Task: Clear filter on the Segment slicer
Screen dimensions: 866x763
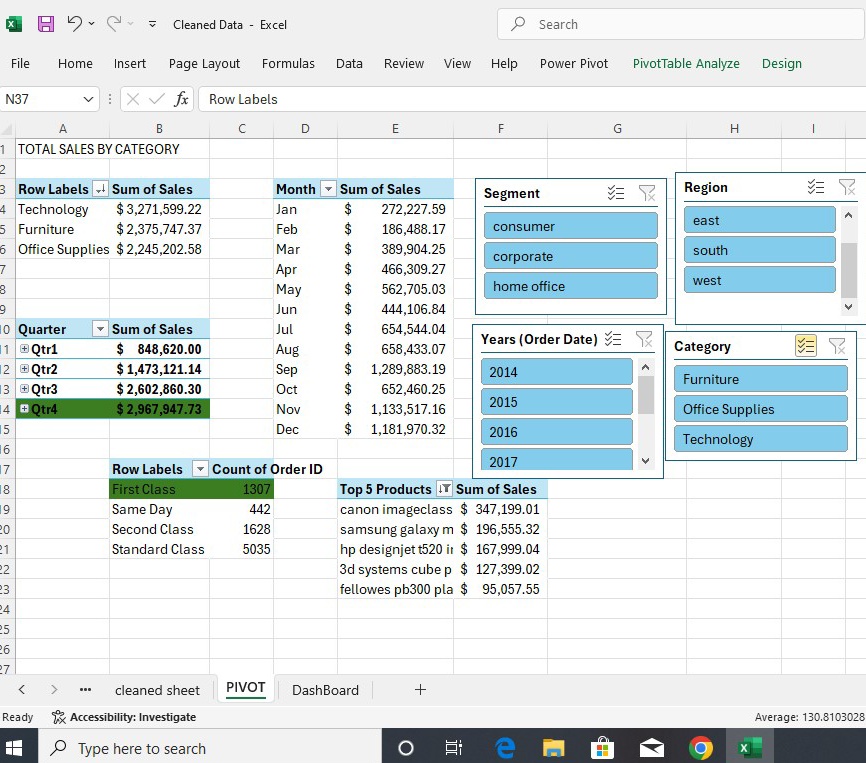Action: click(x=647, y=193)
